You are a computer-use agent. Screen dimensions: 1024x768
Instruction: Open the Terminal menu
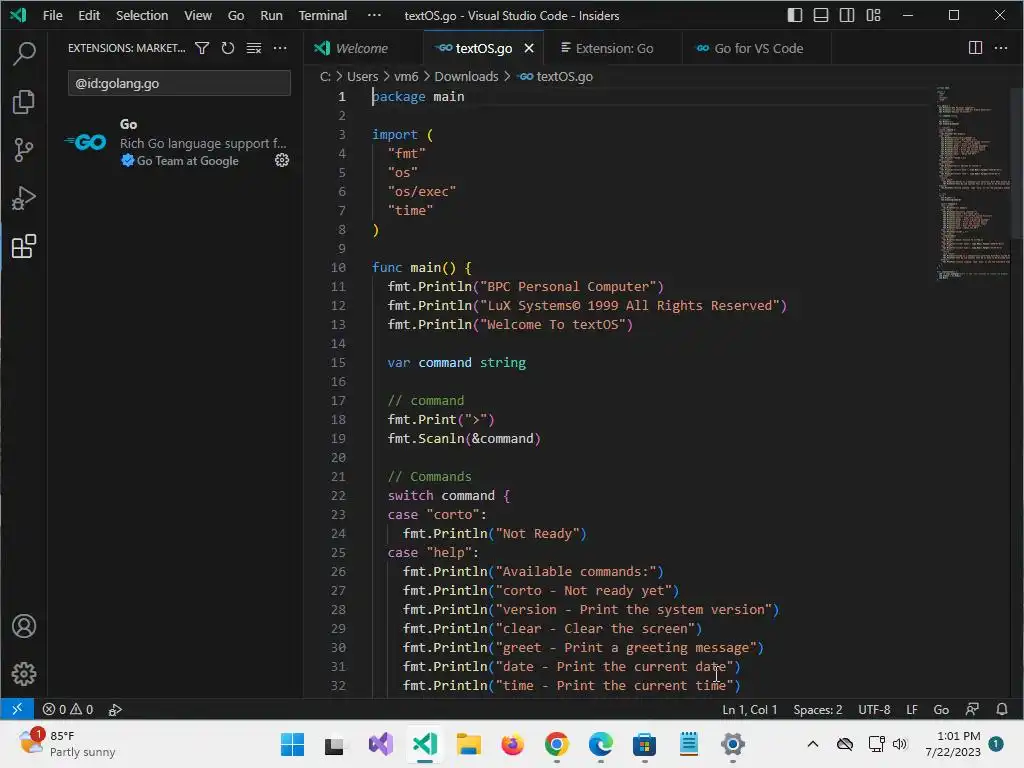point(323,15)
